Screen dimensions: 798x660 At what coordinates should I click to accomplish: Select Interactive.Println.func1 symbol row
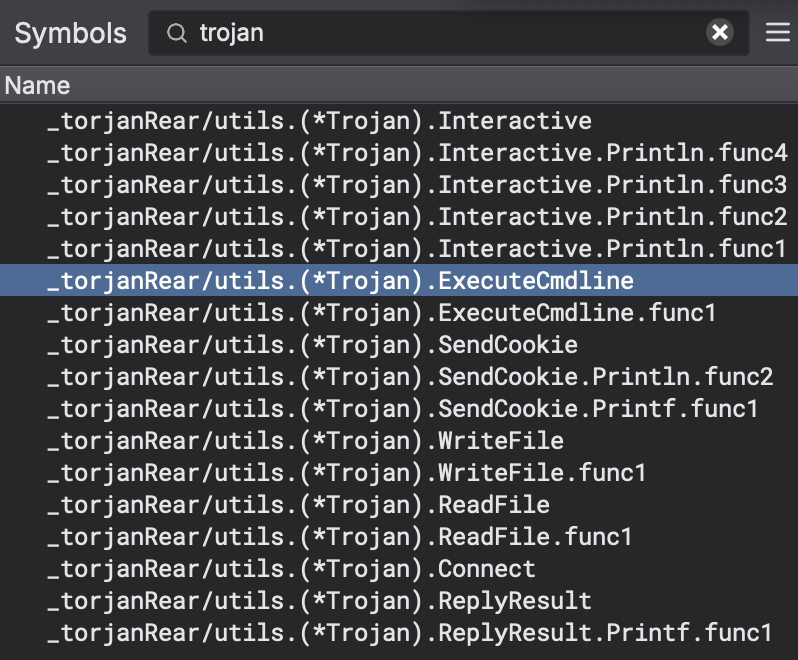[x=416, y=249]
